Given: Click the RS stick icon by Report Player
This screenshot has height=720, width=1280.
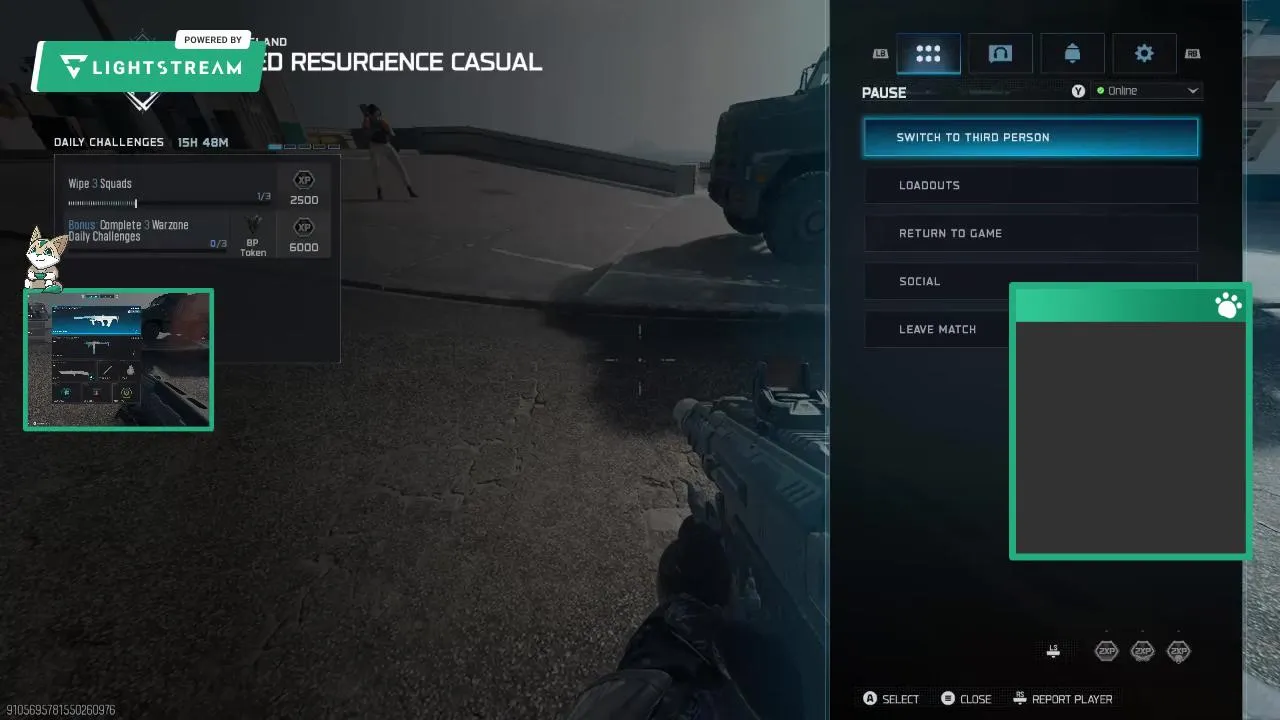Looking at the screenshot, I should click(x=1020, y=698).
